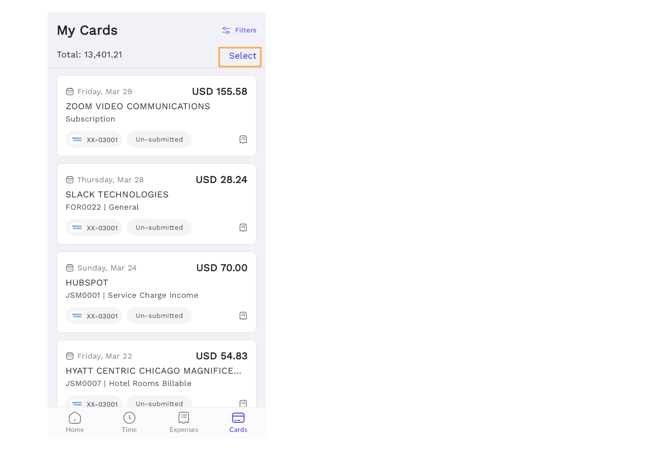Go to the Expenses tab

pyautogui.click(x=184, y=422)
